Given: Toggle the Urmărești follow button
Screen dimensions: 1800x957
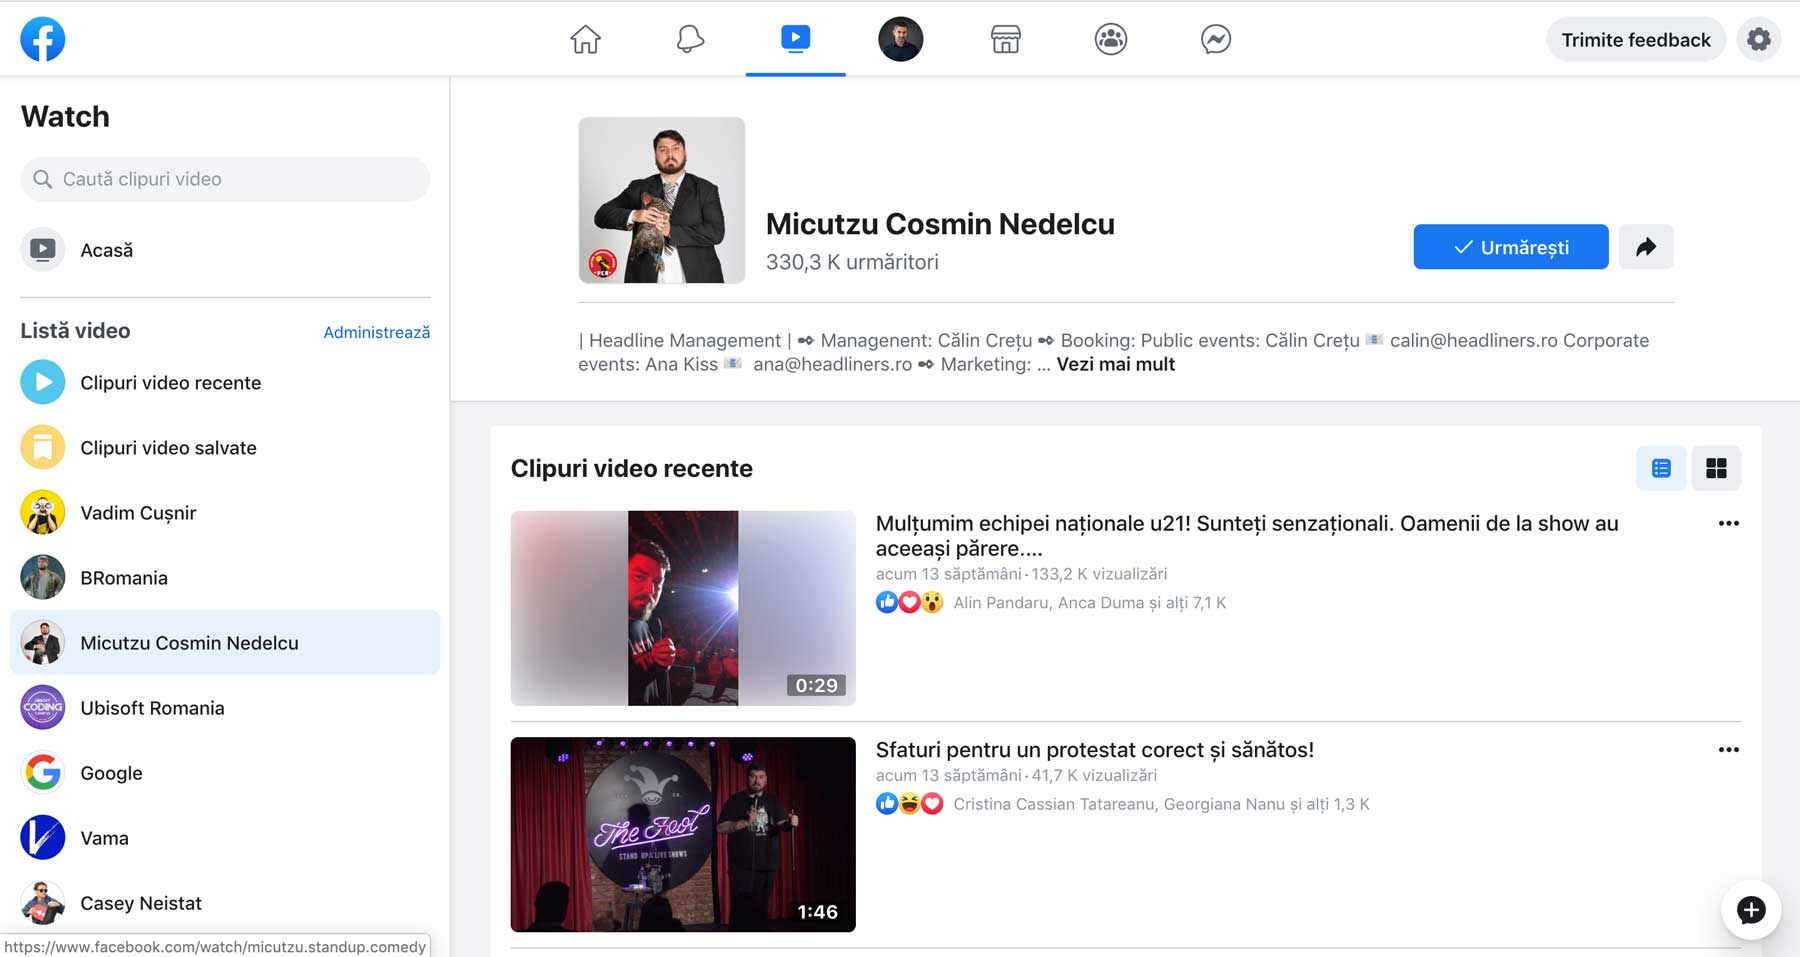Looking at the screenshot, I should [1510, 247].
